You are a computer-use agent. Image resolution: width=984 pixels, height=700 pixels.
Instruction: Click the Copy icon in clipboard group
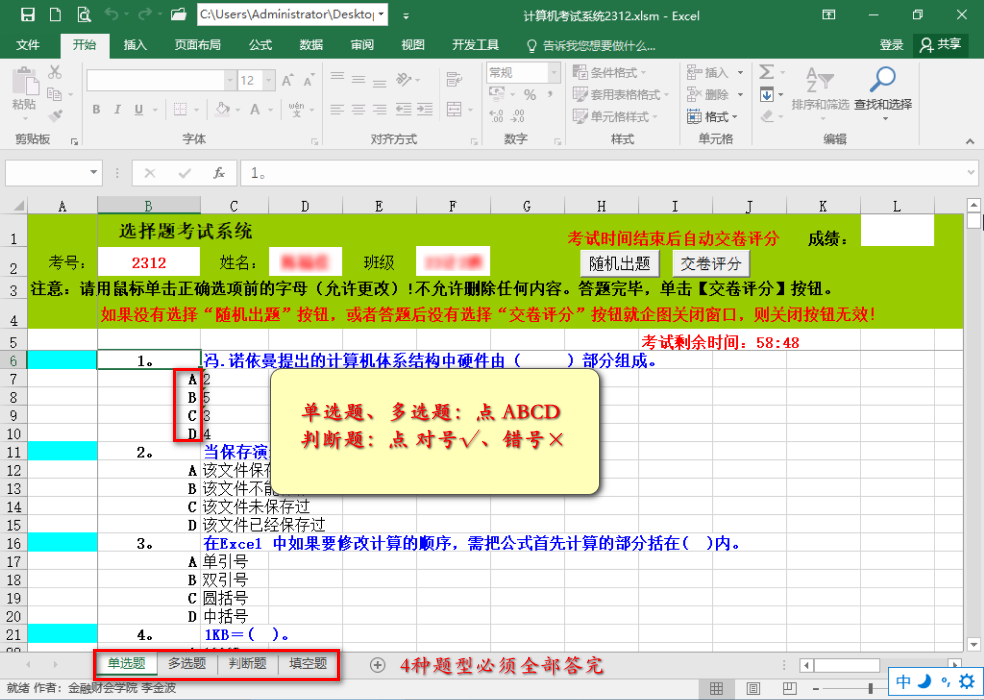click(x=55, y=94)
